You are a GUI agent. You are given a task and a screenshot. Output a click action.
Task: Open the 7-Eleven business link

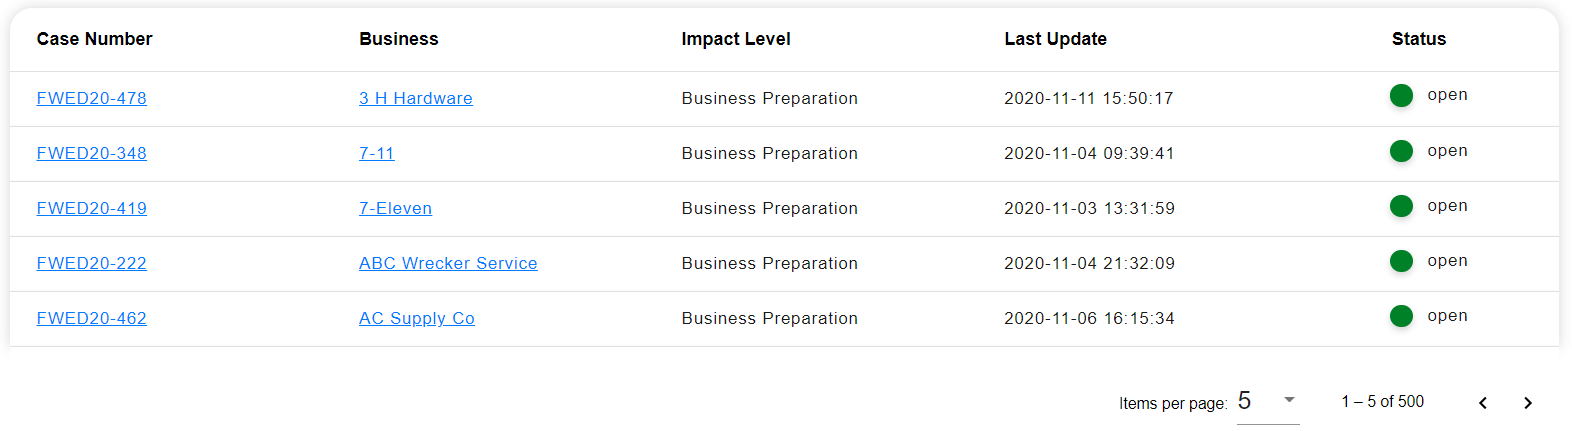click(x=395, y=208)
